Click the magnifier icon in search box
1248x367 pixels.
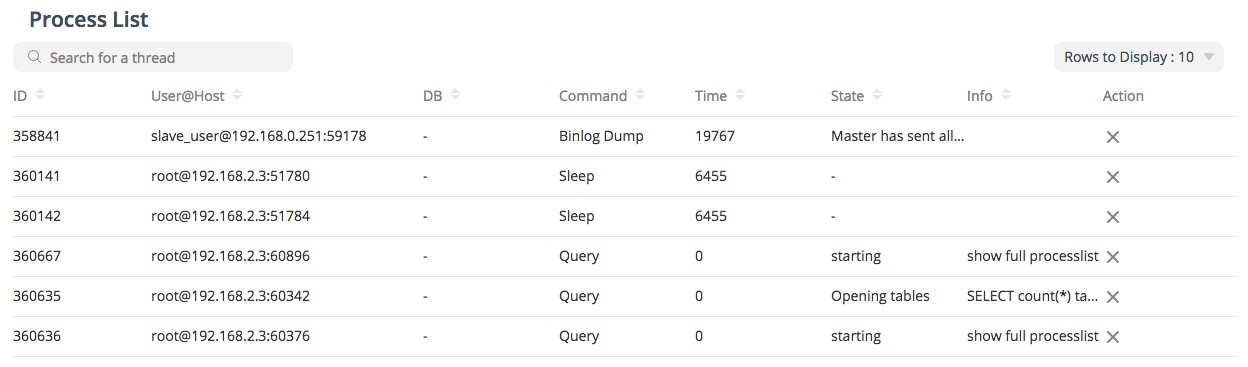click(x=35, y=57)
